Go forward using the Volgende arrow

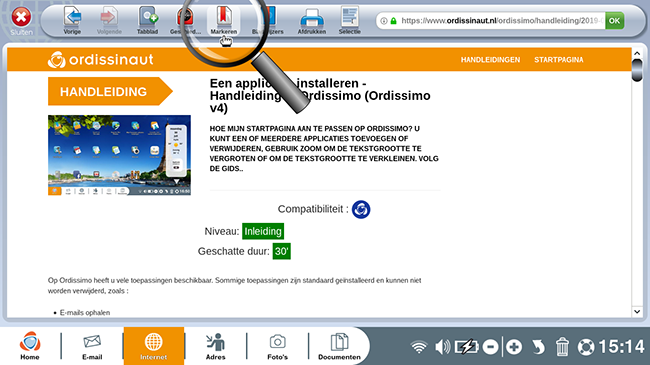pos(109,20)
